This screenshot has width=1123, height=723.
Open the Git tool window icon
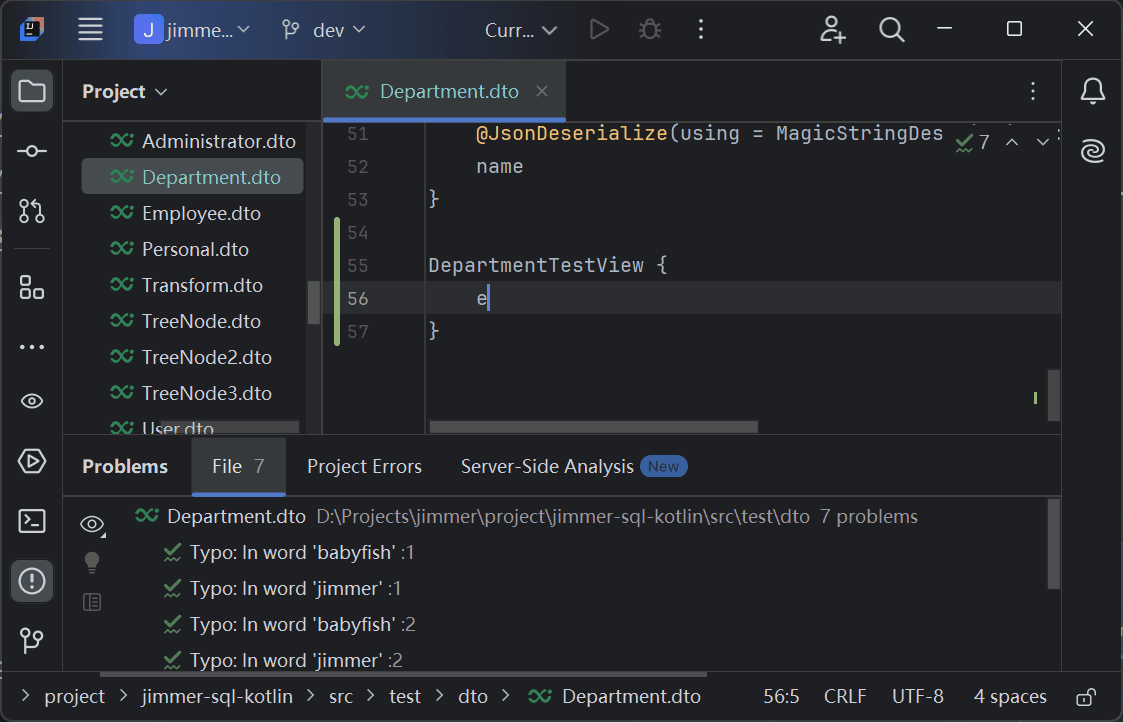pos(32,639)
